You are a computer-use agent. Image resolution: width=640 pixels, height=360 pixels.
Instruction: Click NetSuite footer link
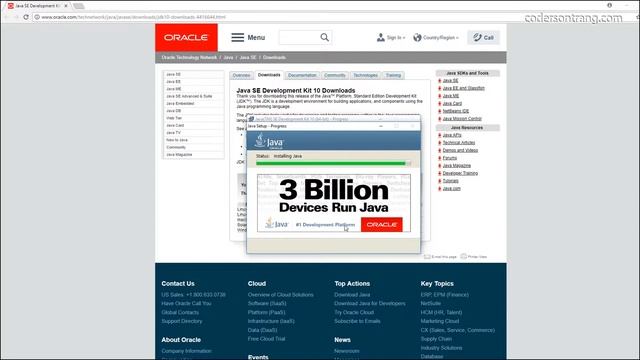[x=431, y=303]
